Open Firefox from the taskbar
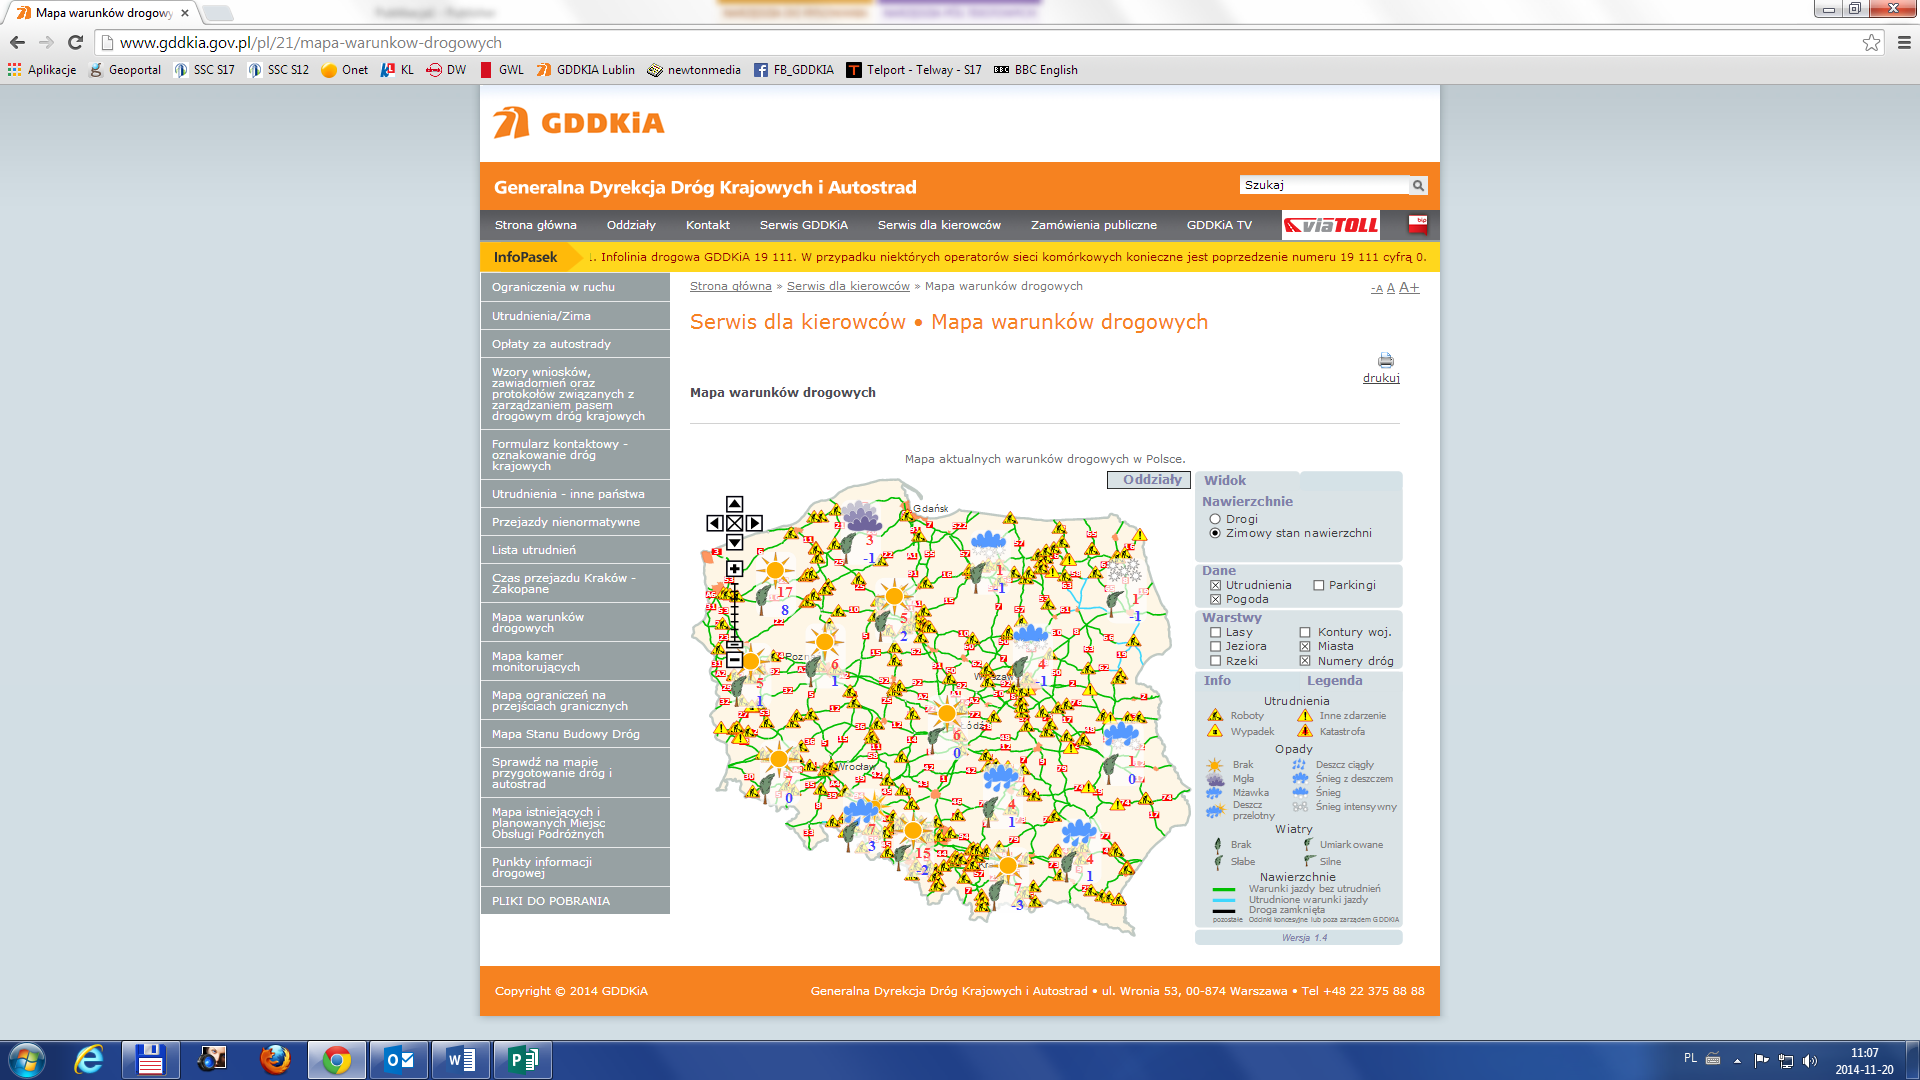The width and height of the screenshot is (1920, 1080). click(275, 1060)
